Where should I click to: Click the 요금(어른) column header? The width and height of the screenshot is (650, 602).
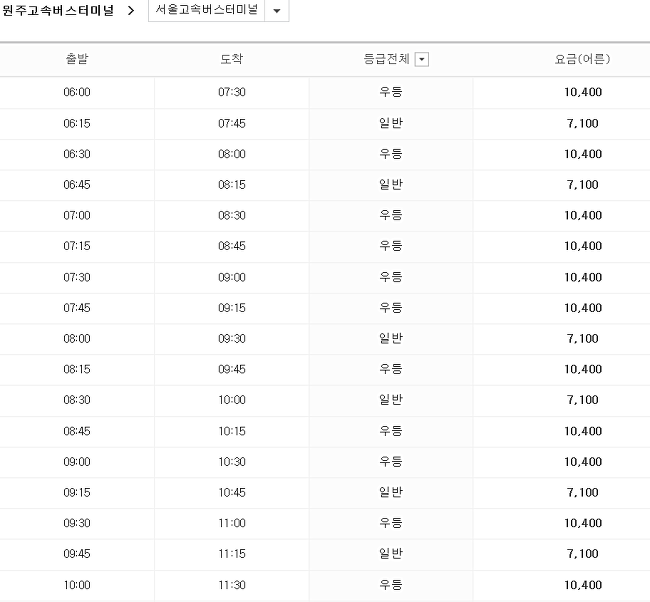[582, 59]
